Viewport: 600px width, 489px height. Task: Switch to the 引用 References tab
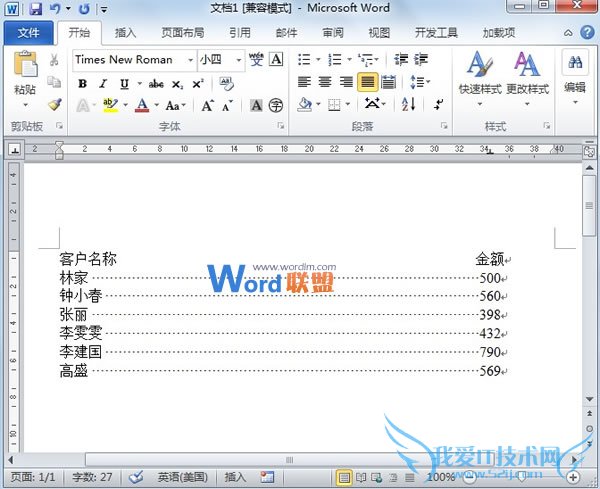click(x=240, y=33)
